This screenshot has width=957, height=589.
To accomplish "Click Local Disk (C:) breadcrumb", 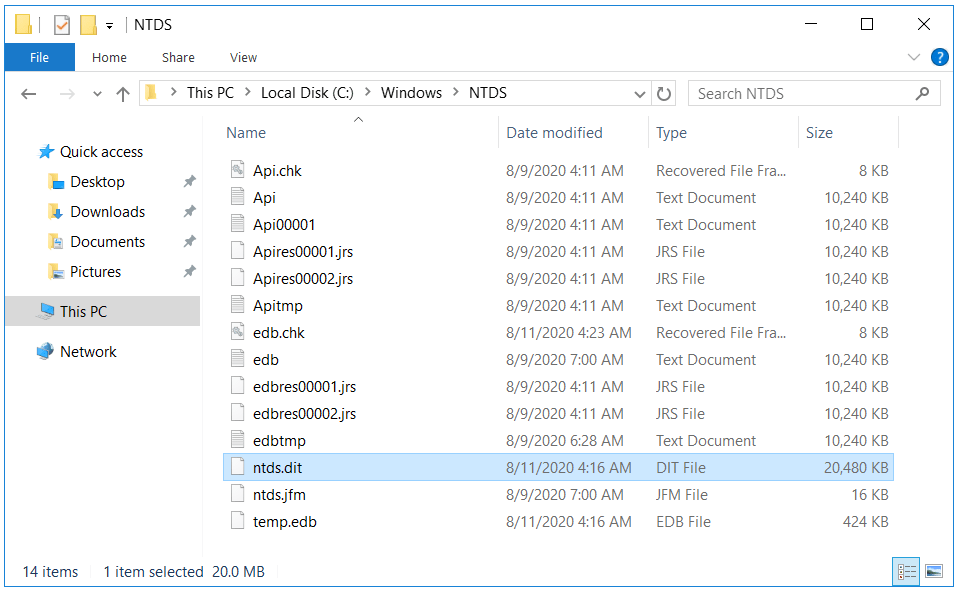I will pyautogui.click(x=307, y=93).
